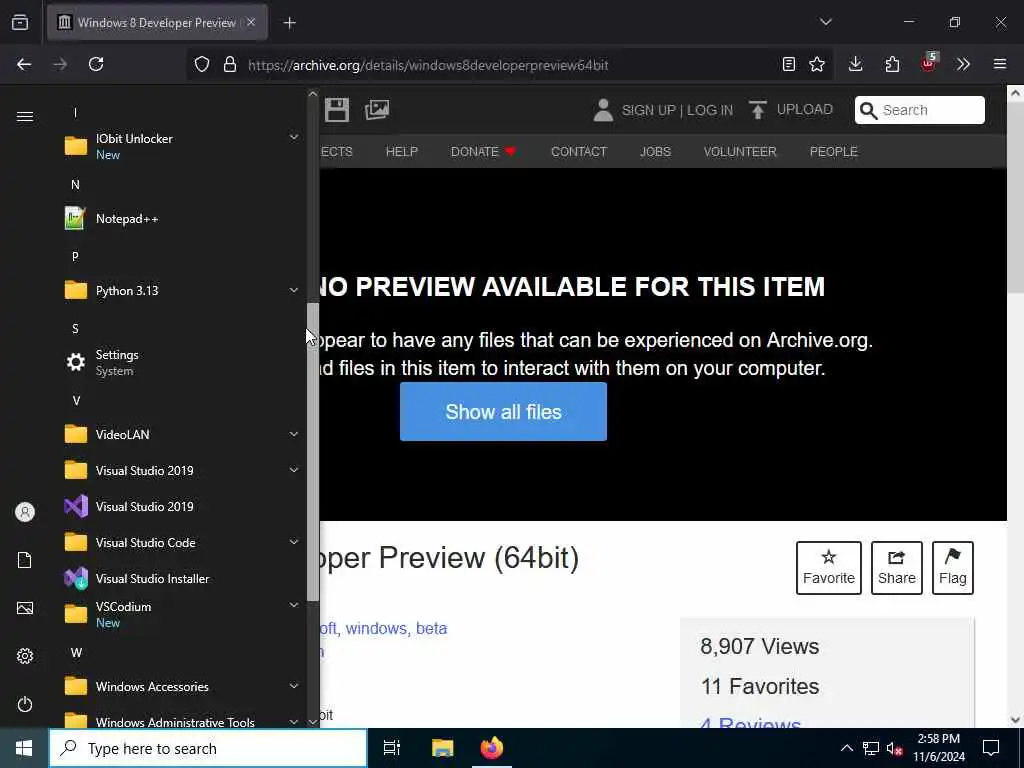Click the archive.org Search box
Viewport: 1024px width, 768px height.
[920, 110]
